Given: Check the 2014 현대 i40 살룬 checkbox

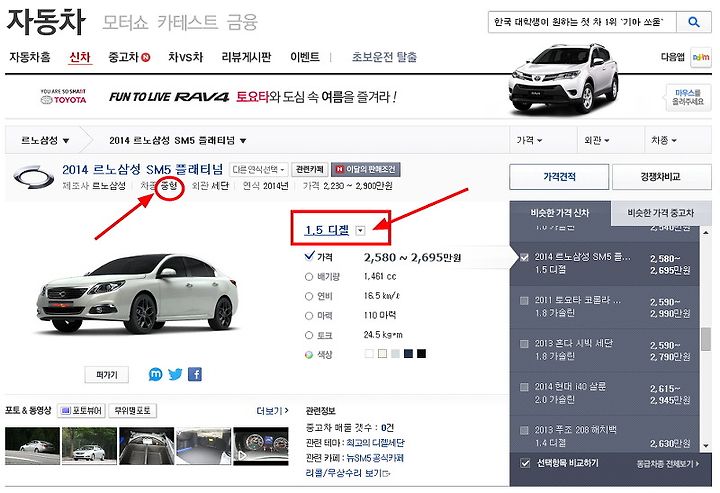Looking at the screenshot, I should point(524,387).
